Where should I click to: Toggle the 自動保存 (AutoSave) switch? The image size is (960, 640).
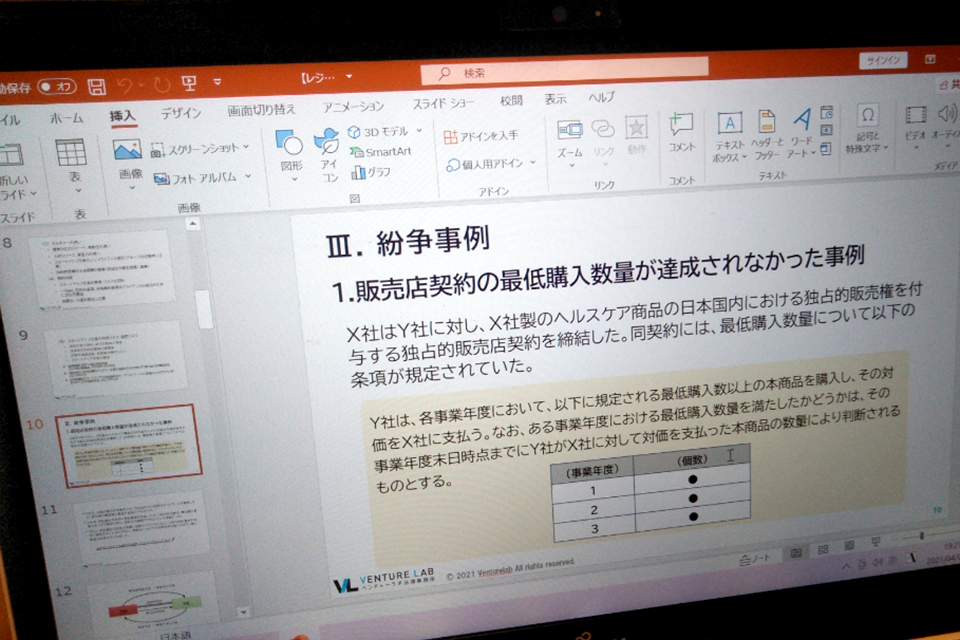coord(57,87)
